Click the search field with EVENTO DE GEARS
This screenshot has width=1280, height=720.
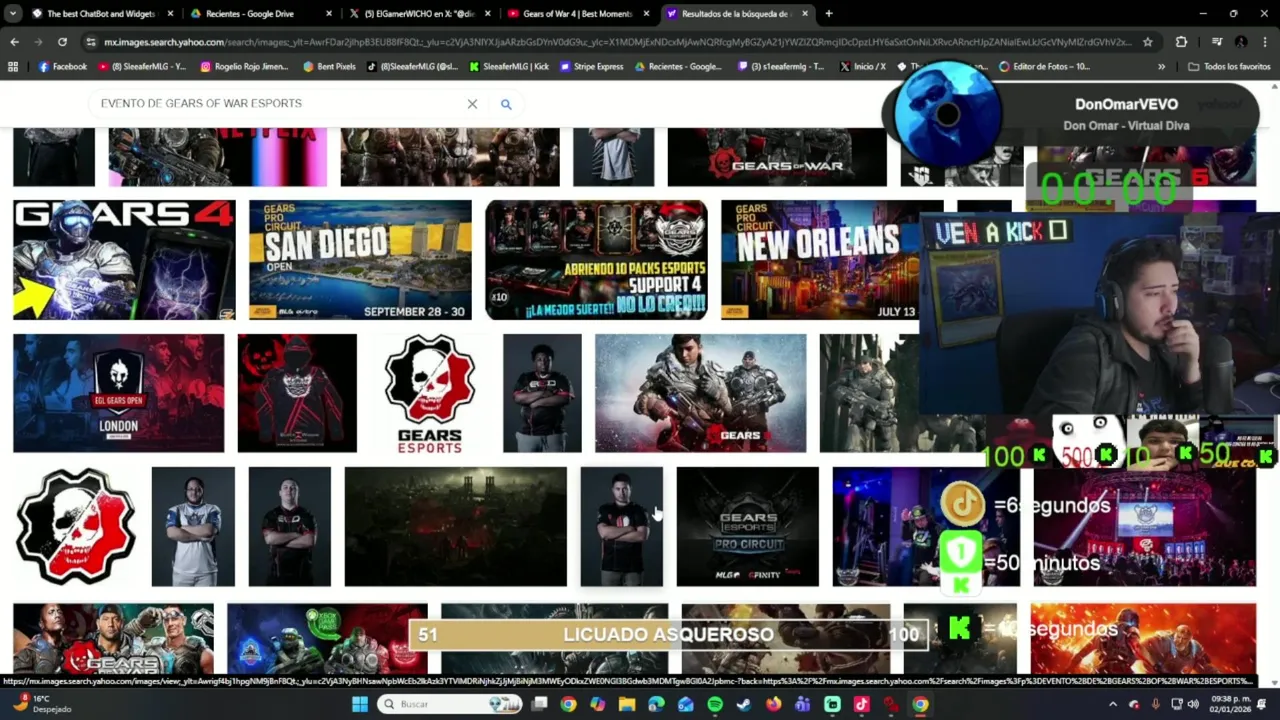[280, 104]
